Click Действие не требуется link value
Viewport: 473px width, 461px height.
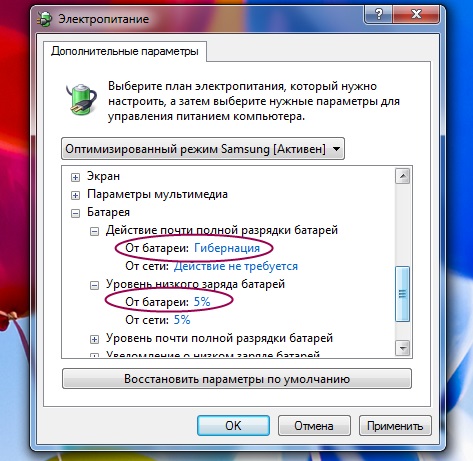pyautogui.click(x=236, y=266)
